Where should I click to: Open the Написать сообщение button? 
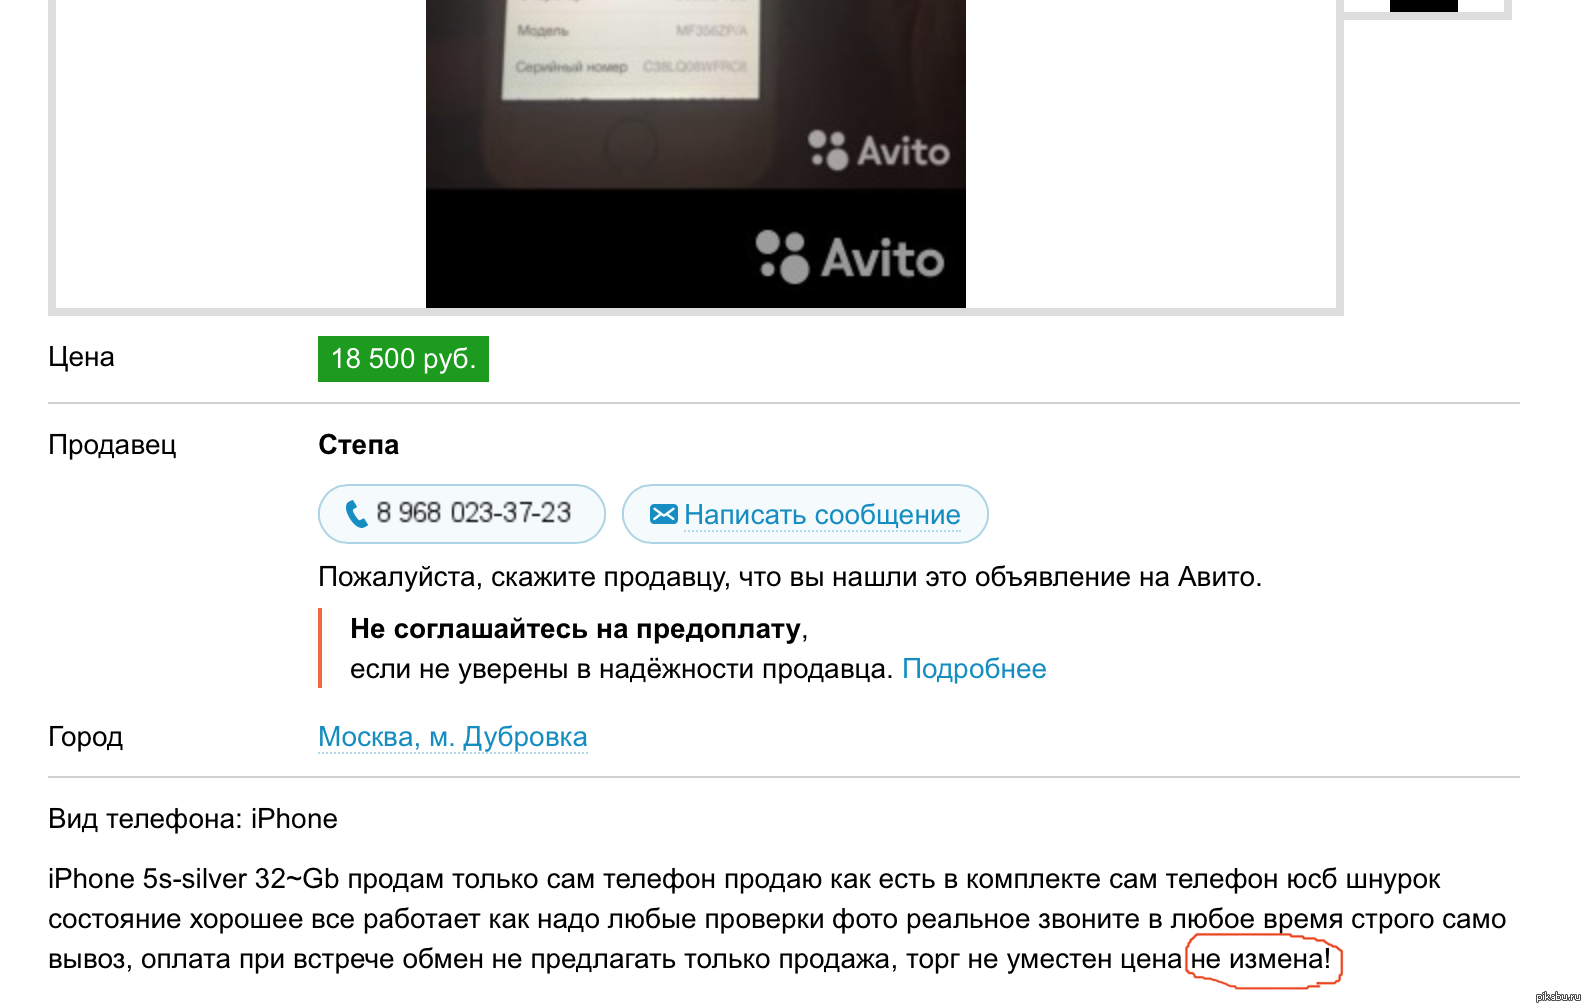tap(805, 514)
